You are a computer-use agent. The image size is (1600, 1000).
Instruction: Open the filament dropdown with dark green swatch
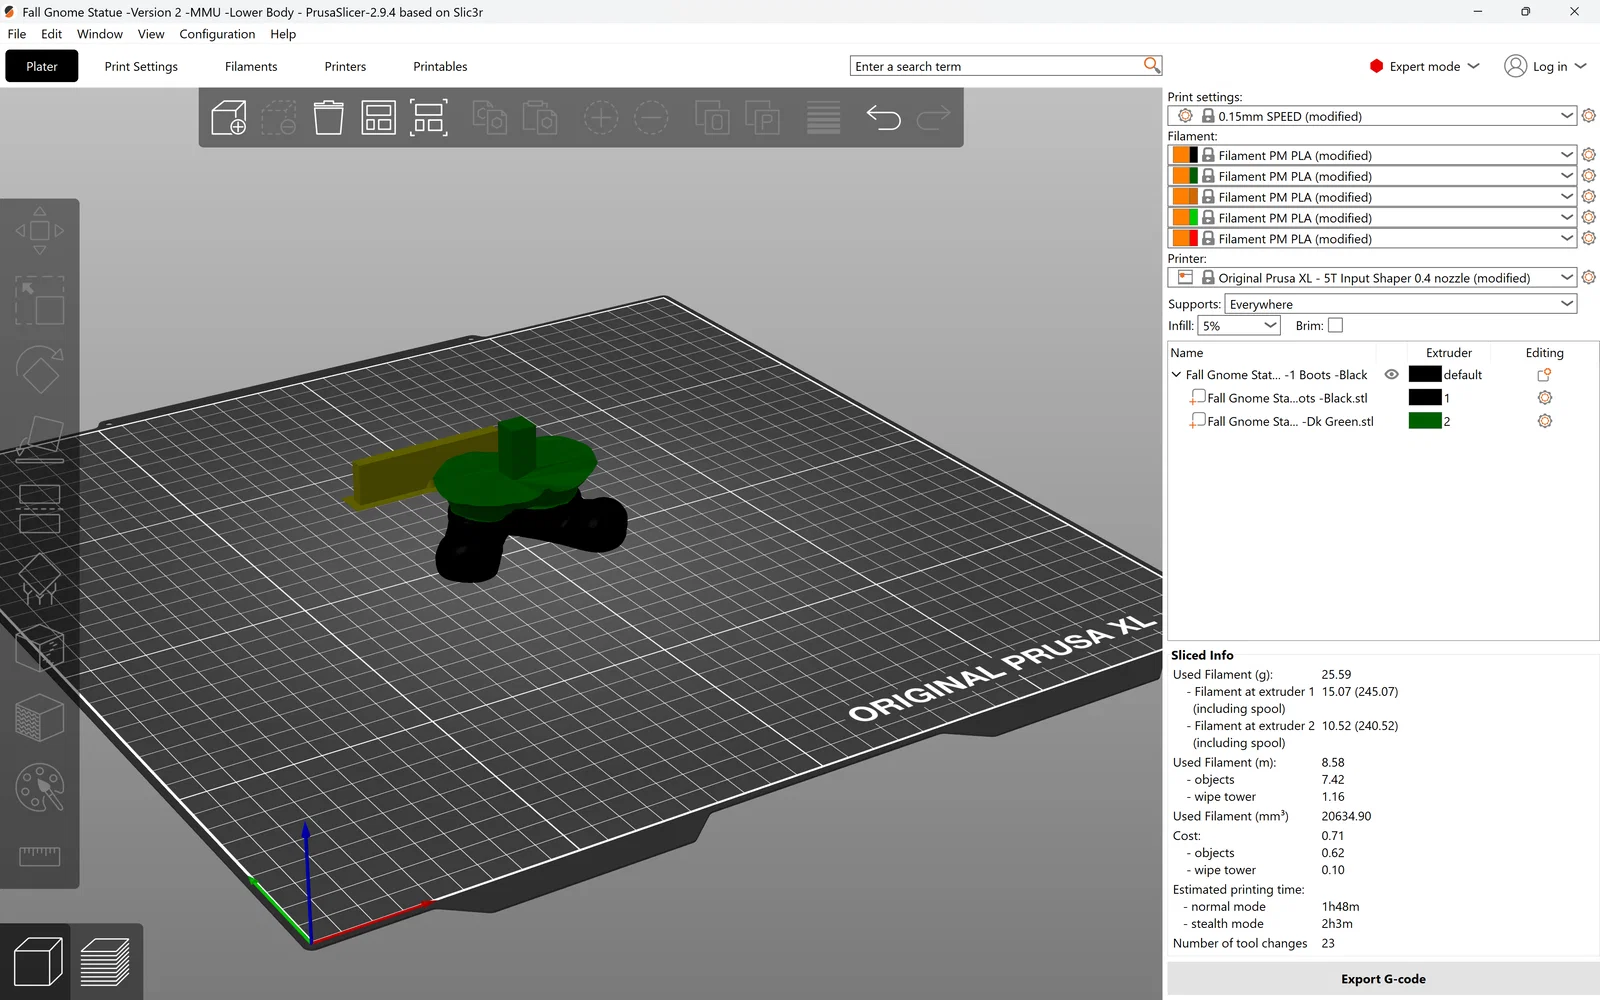tap(1372, 176)
